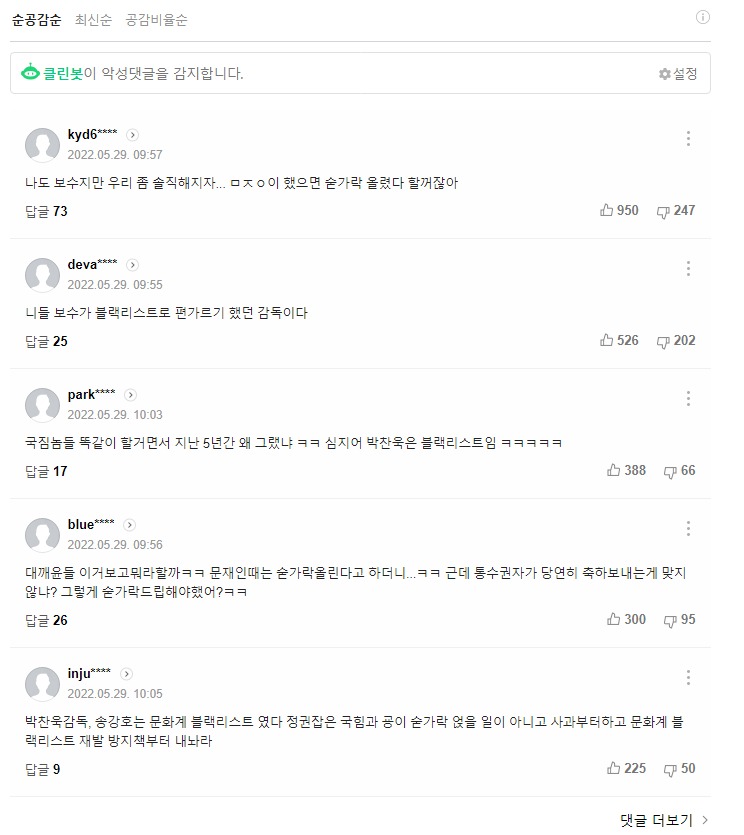Screen dimensions: 744x835
Task: Expand the arrow next to the inju**** username
Action: (127, 674)
